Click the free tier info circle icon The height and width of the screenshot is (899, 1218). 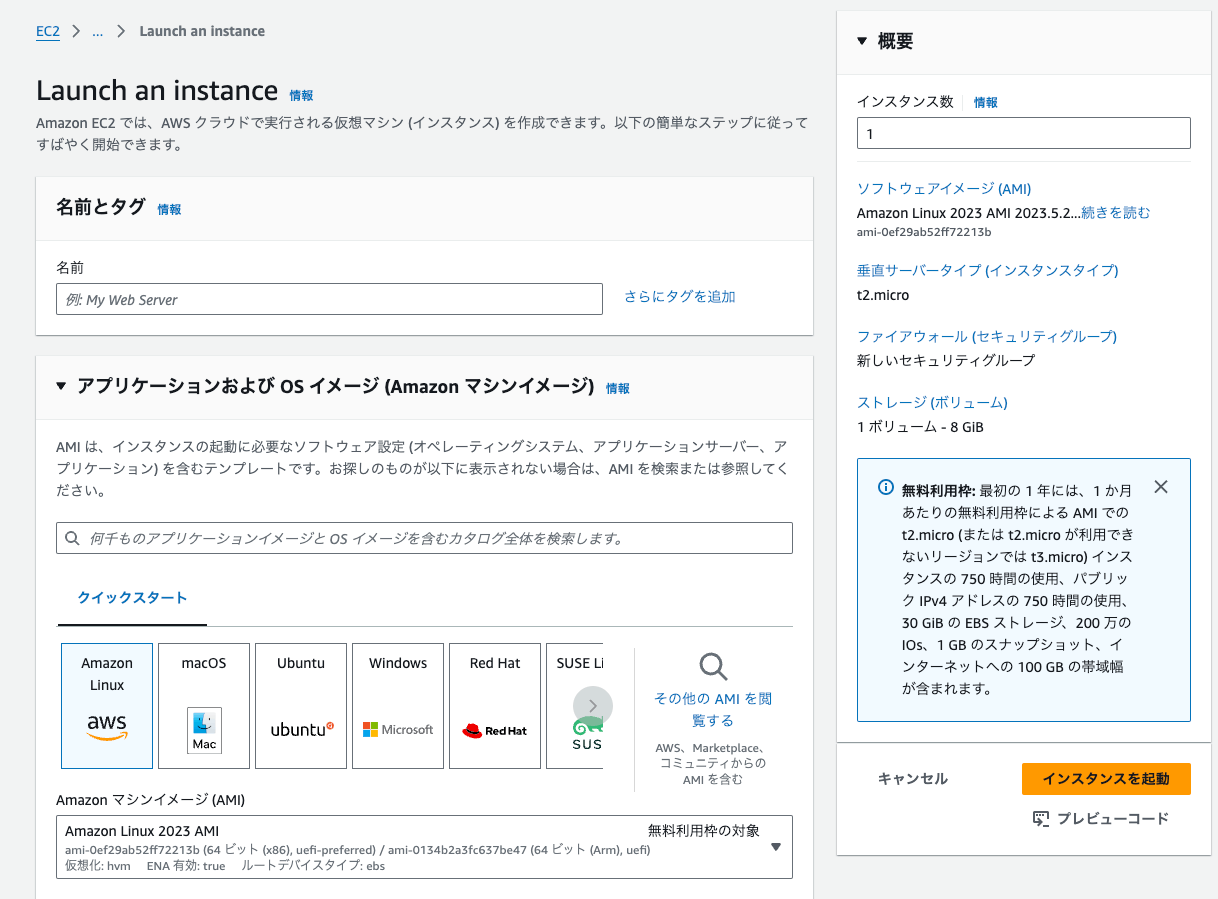(886, 488)
